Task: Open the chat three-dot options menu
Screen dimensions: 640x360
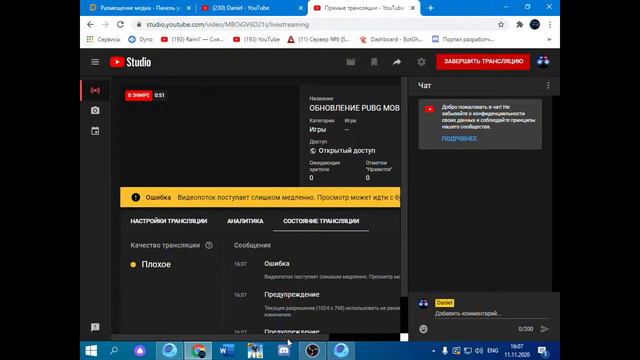Action: coord(548,85)
